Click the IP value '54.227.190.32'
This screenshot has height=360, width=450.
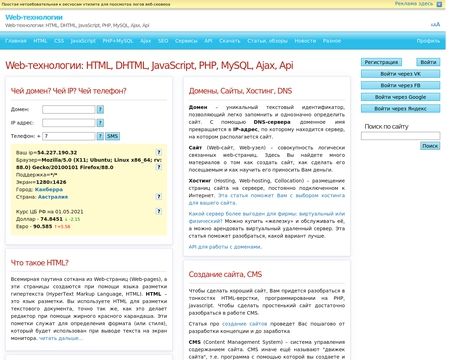coord(57,153)
